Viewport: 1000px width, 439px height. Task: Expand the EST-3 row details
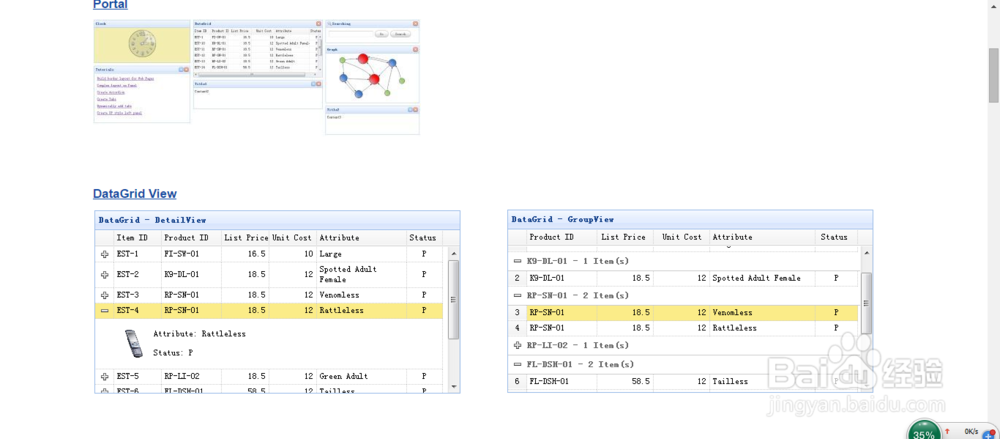[x=105, y=295]
